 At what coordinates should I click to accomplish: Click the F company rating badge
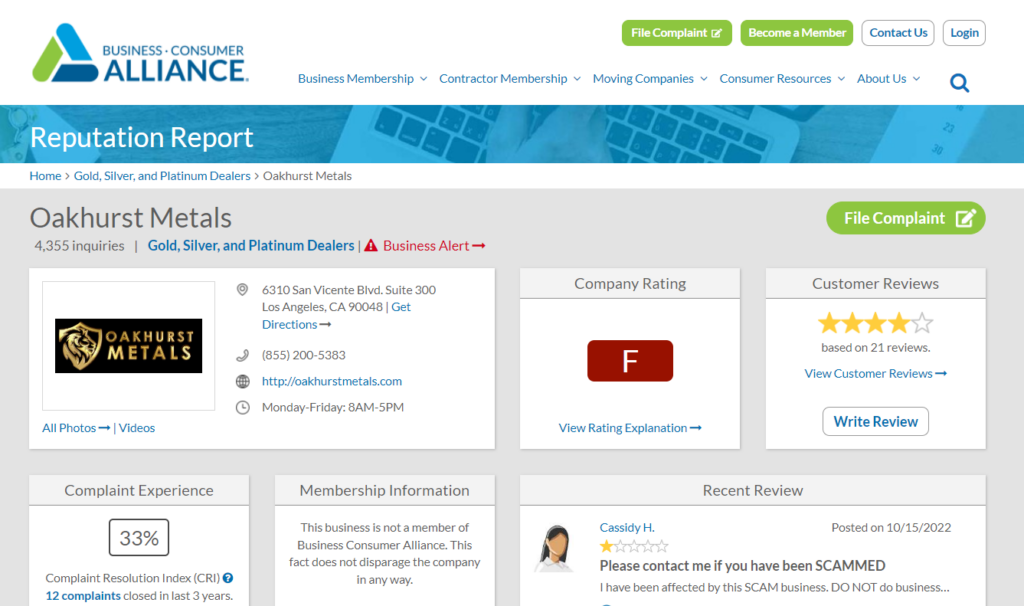(630, 360)
